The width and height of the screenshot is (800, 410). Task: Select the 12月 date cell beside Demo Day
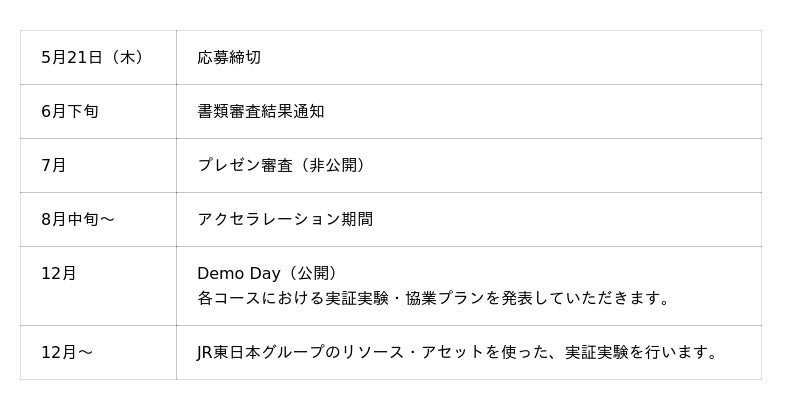58,274
